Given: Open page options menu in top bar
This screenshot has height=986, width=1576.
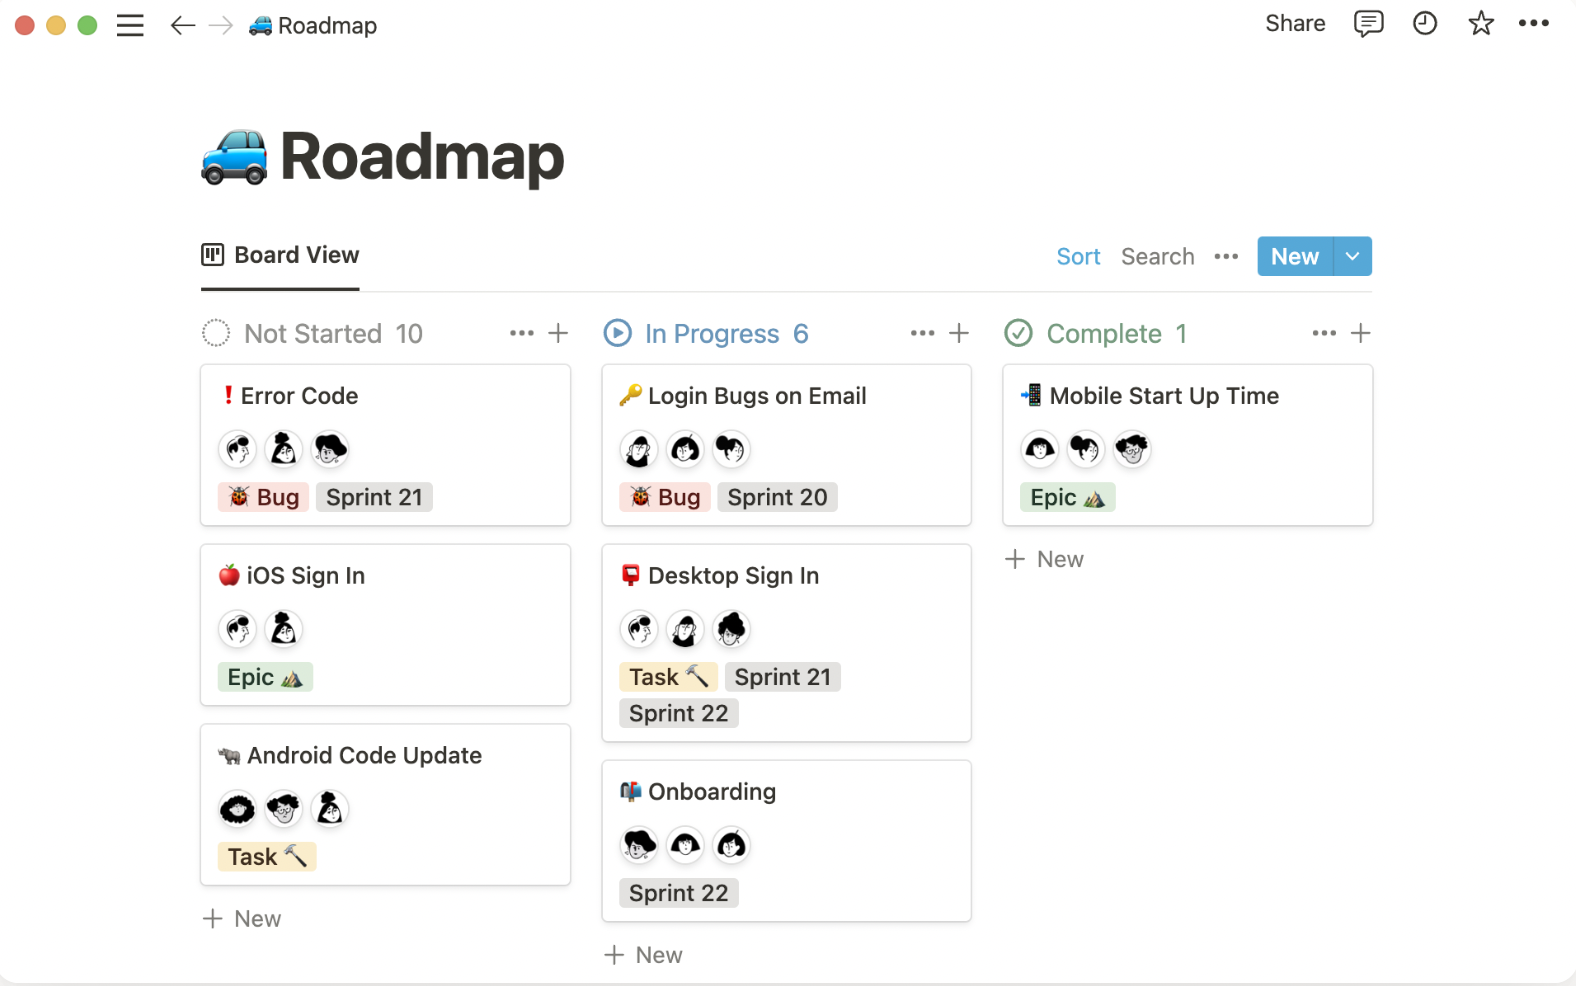Looking at the screenshot, I should pyautogui.click(x=1533, y=24).
